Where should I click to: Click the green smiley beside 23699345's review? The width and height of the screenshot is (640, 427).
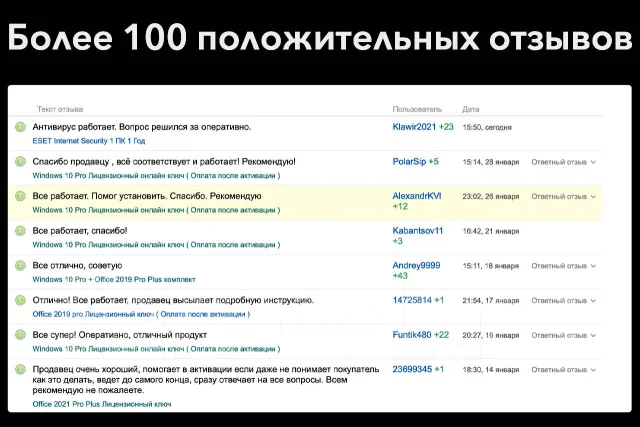[x=20, y=370]
